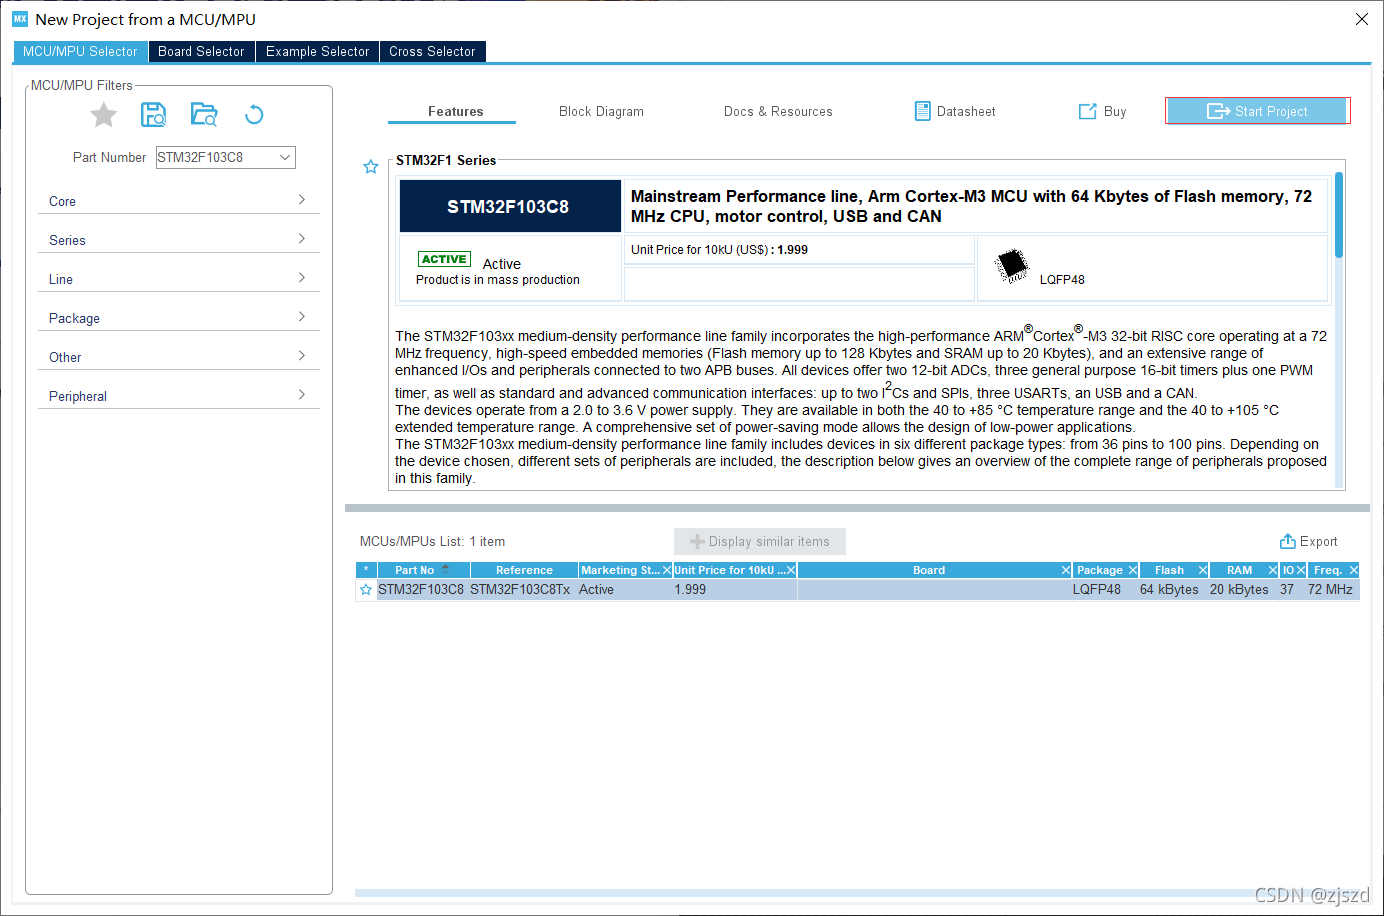The width and height of the screenshot is (1384, 916).
Task: Click the star column header in the MCU list
Action: tap(366, 570)
